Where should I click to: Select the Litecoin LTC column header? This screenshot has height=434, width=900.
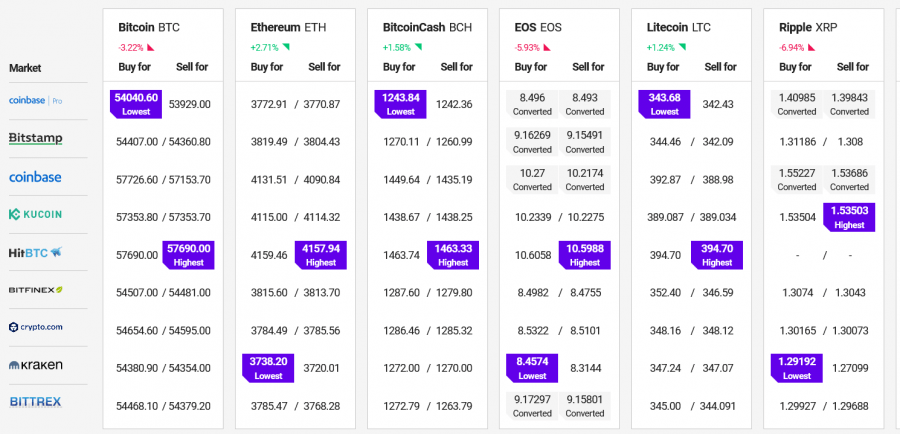[x=678, y=27]
